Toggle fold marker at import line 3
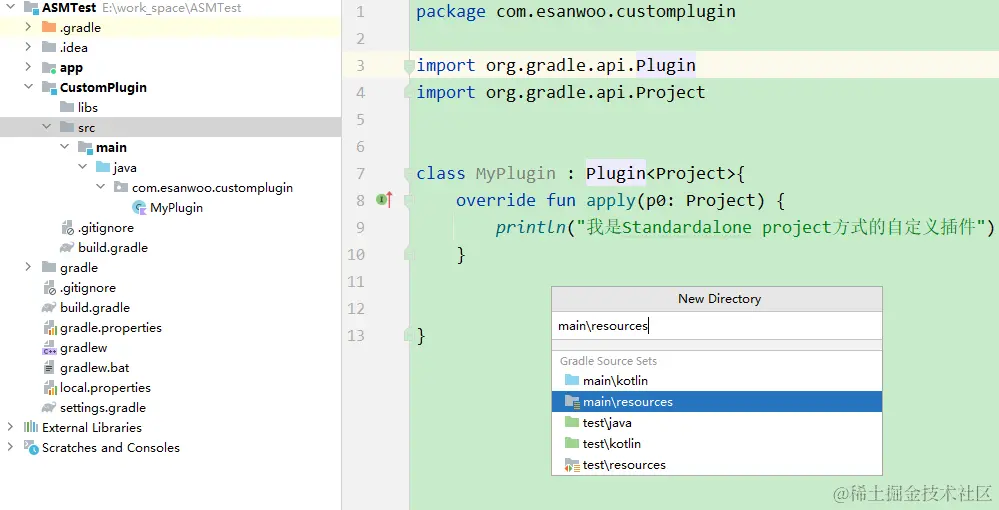Viewport: 999px width, 510px height. [x=409, y=65]
